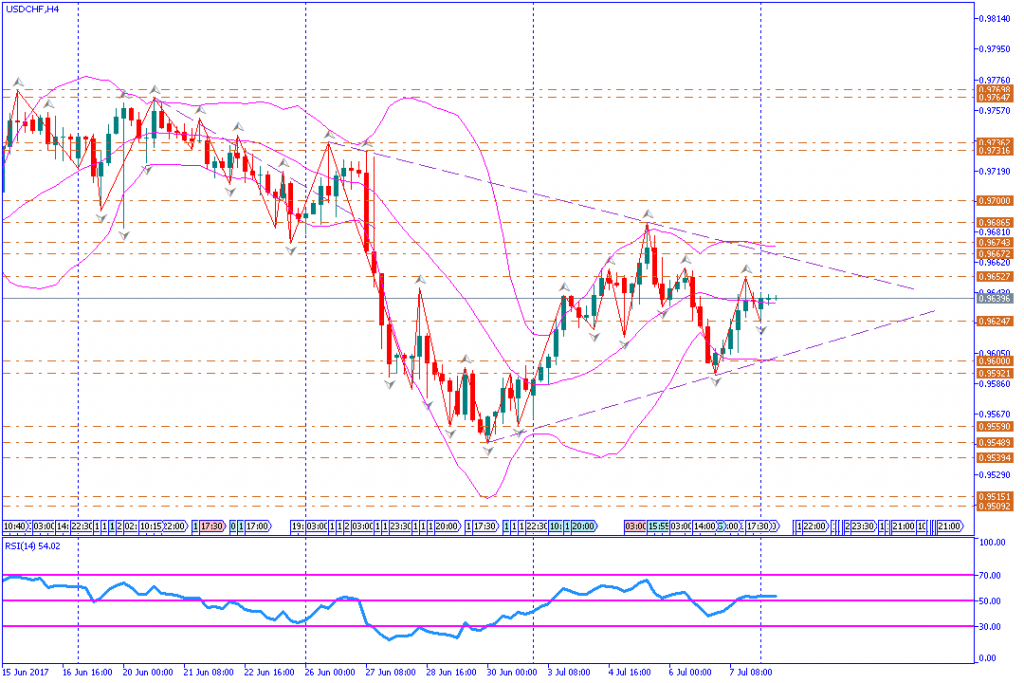Select the 0.97000 price level label

click(x=994, y=200)
